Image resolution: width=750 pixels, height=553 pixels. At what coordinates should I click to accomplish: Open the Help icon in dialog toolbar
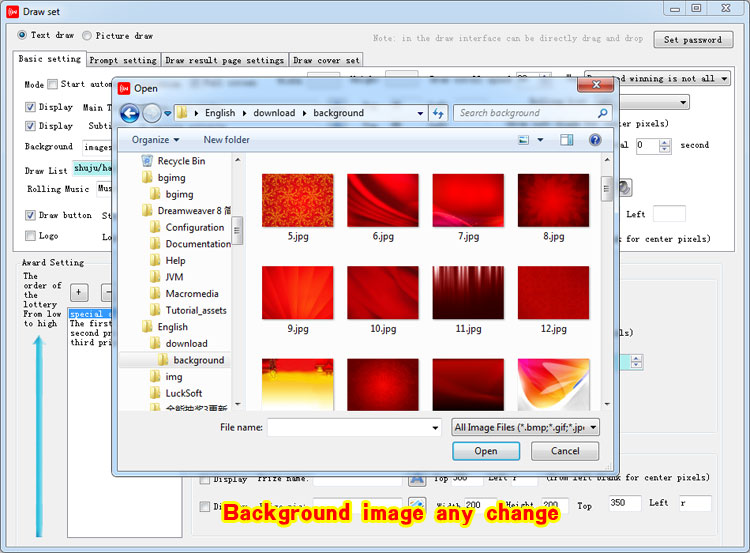tap(595, 140)
